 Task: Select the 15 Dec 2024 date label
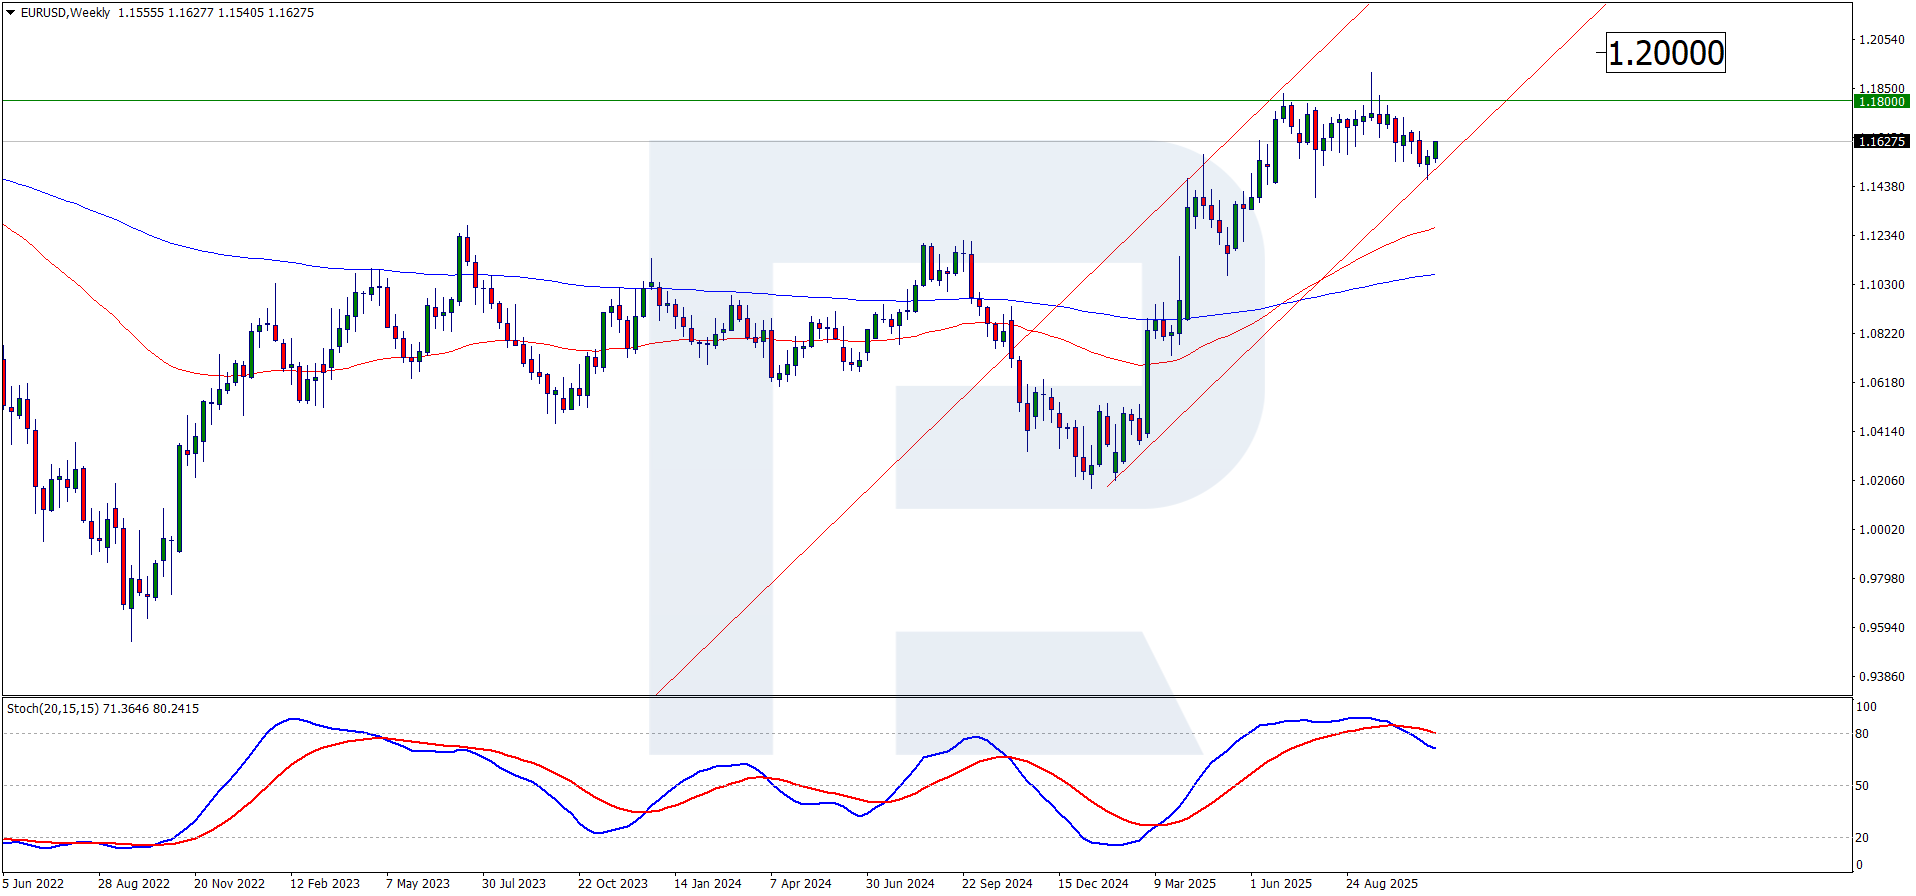pos(1093,883)
